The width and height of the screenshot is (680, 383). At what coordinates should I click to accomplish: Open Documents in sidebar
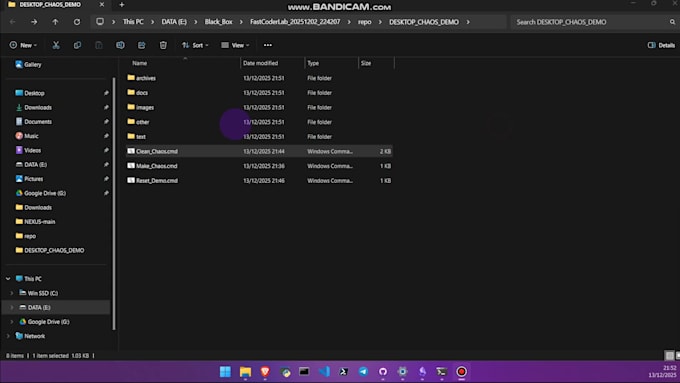point(34,122)
